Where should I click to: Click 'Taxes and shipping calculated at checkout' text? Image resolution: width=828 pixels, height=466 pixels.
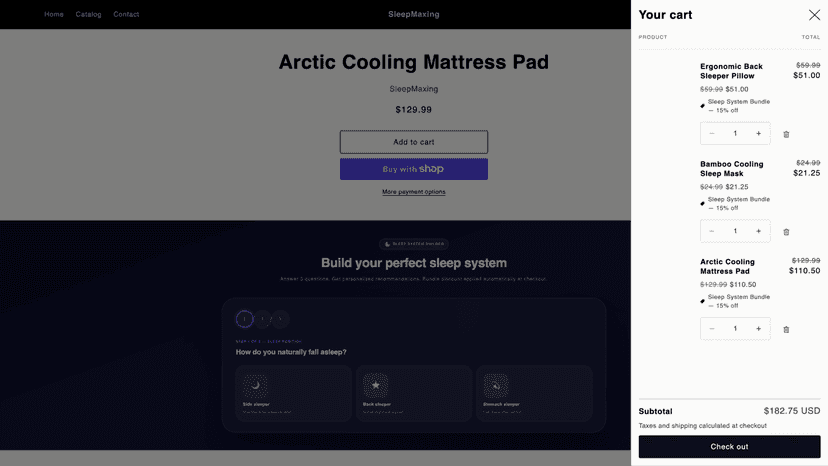pos(702,426)
